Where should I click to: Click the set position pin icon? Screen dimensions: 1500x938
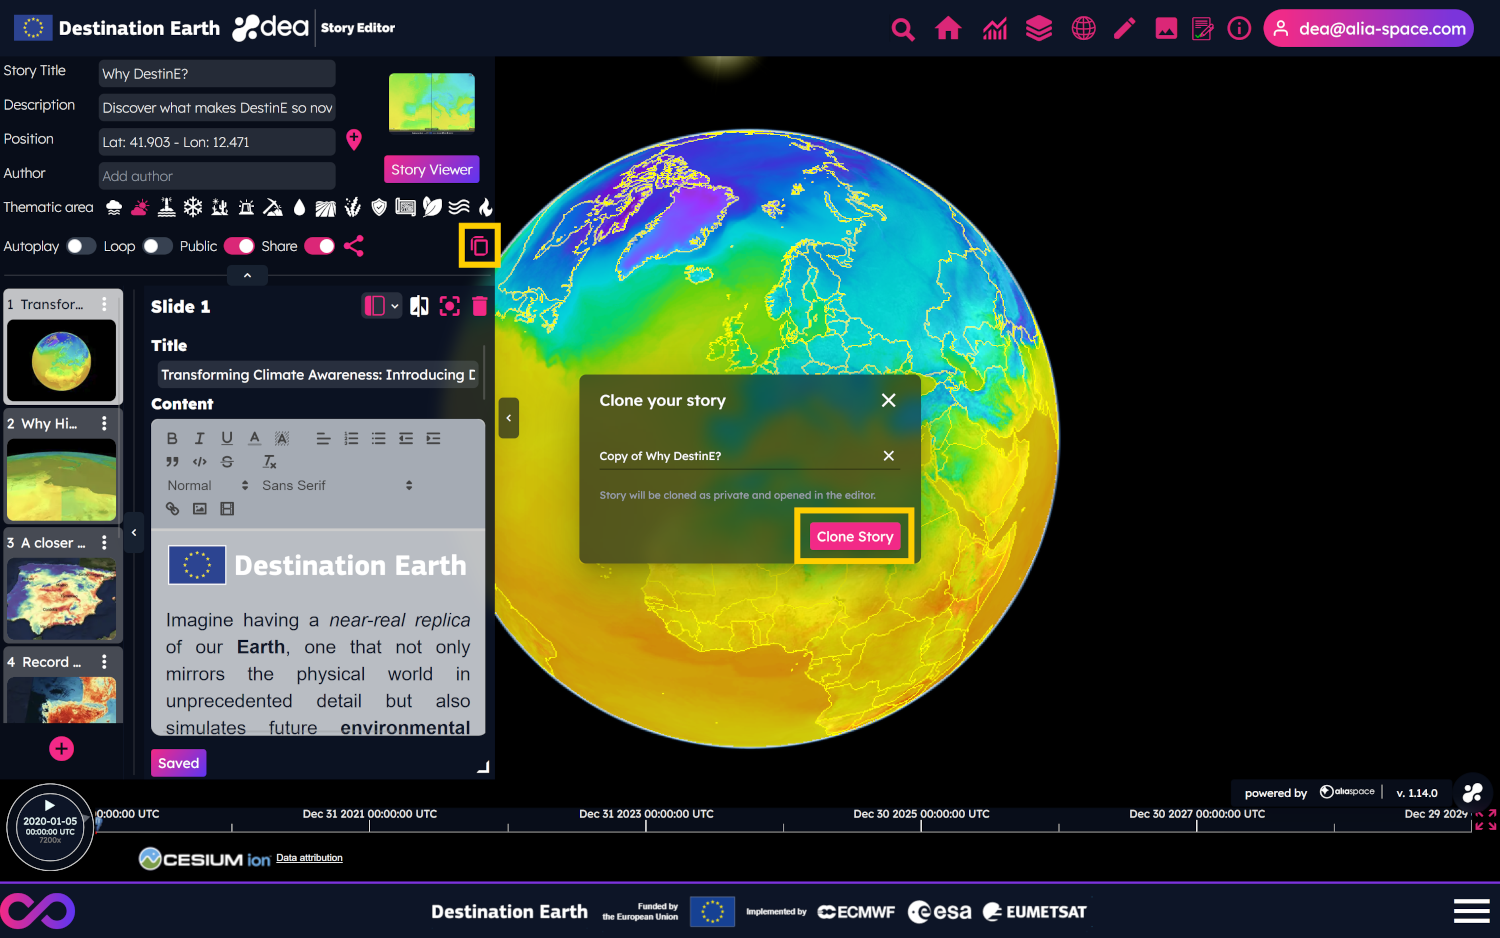coord(354,140)
